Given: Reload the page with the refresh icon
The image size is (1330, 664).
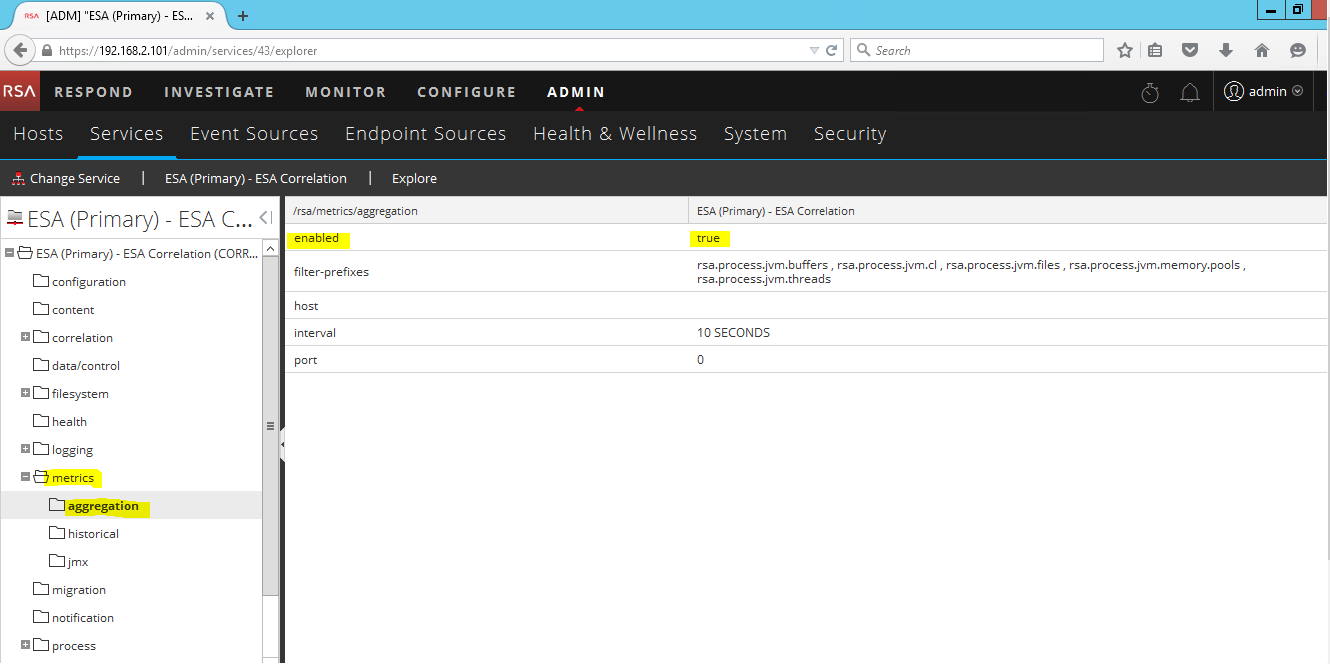Looking at the screenshot, I should pos(831,50).
